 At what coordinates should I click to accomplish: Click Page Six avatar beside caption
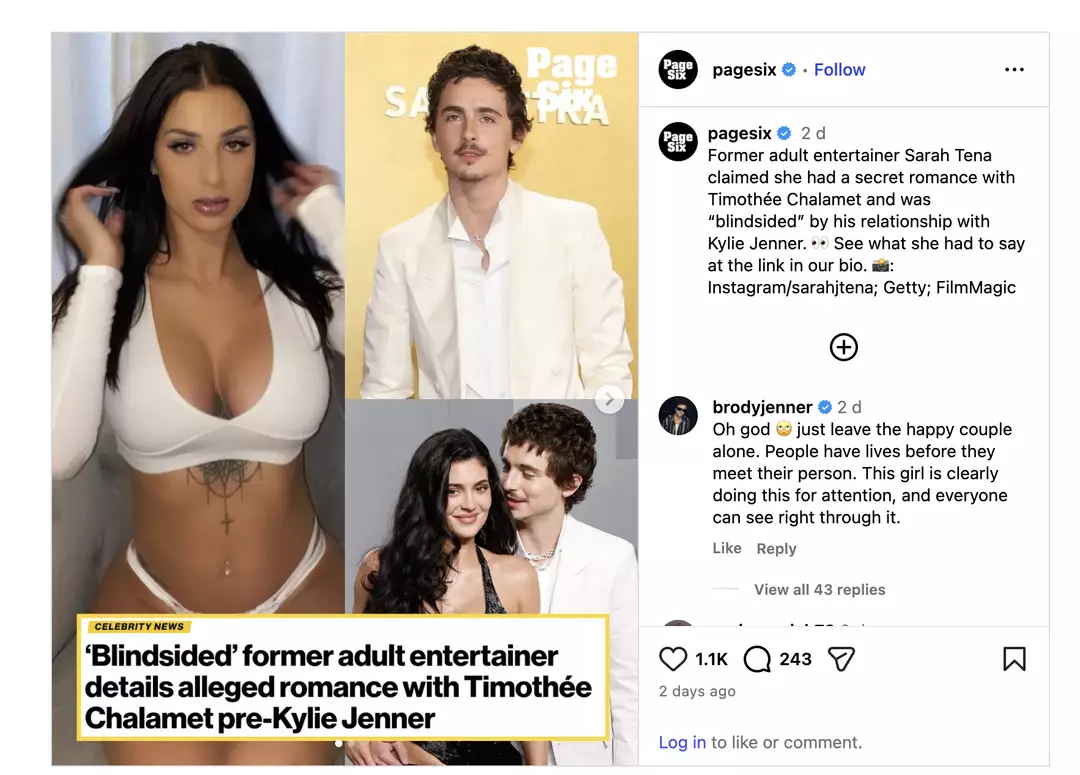coord(678,141)
